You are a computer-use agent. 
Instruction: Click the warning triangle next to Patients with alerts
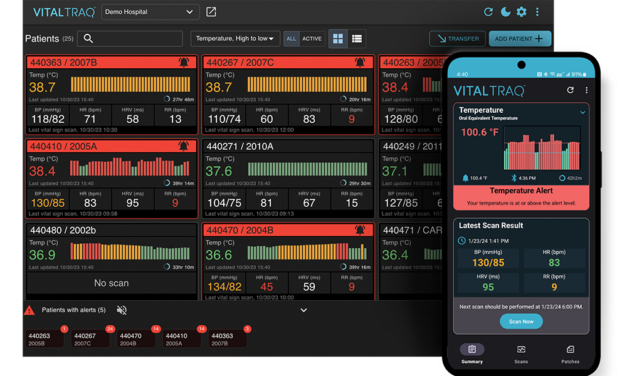[30, 310]
